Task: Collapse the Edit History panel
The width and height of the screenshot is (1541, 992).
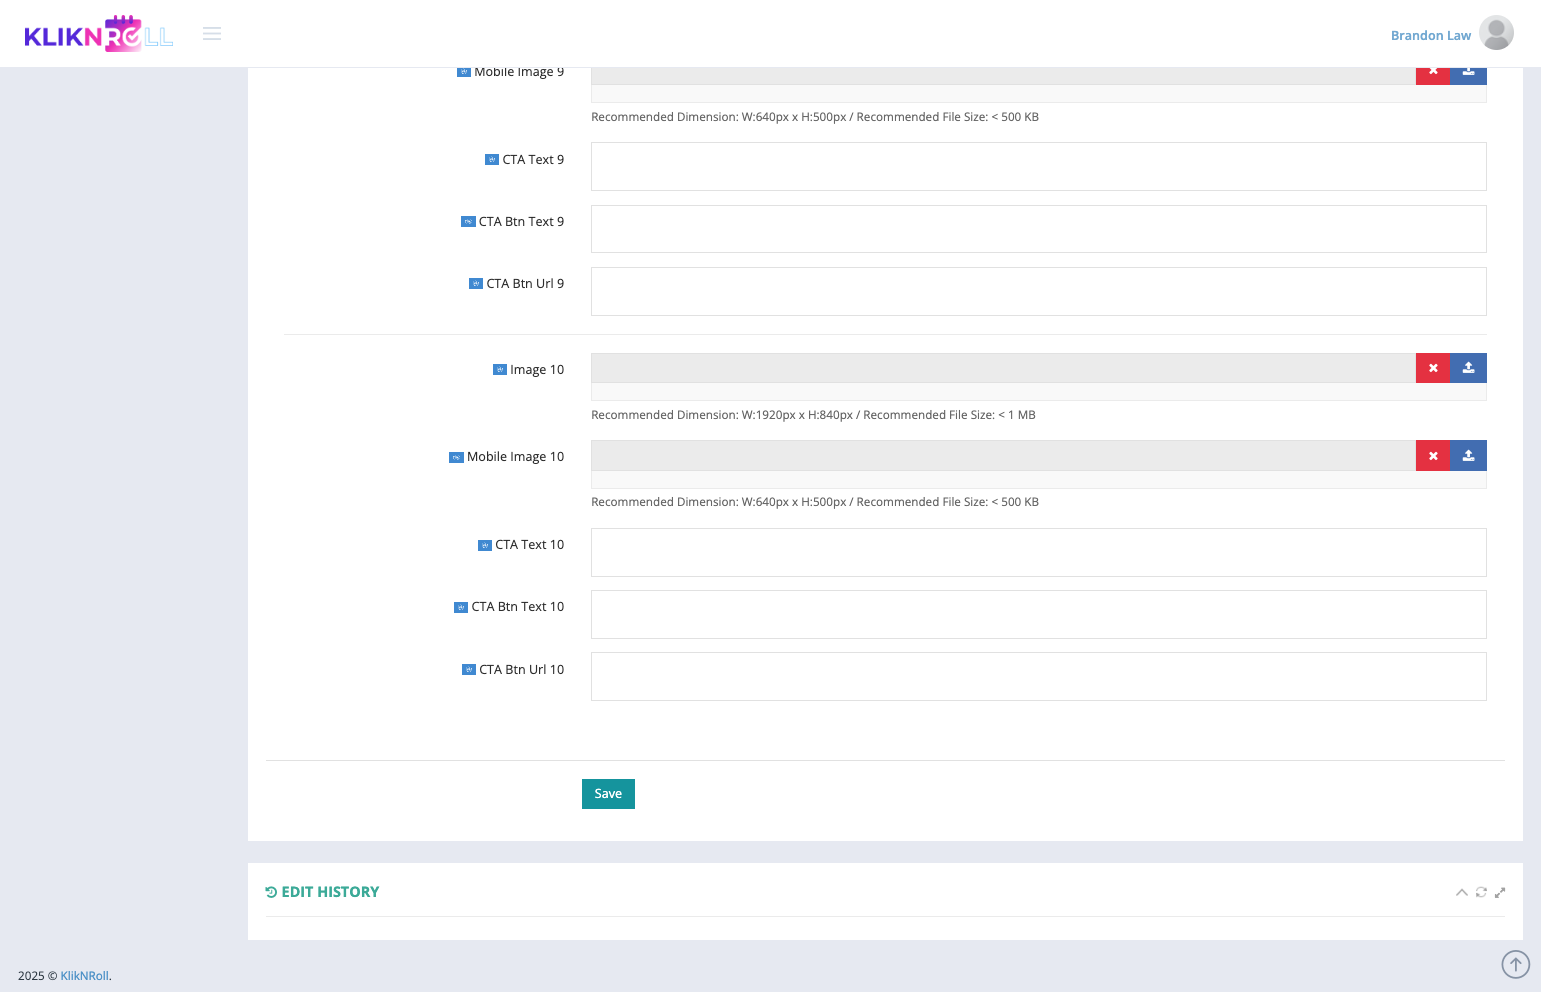Action: pyautogui.click(x=1462, y=892)
